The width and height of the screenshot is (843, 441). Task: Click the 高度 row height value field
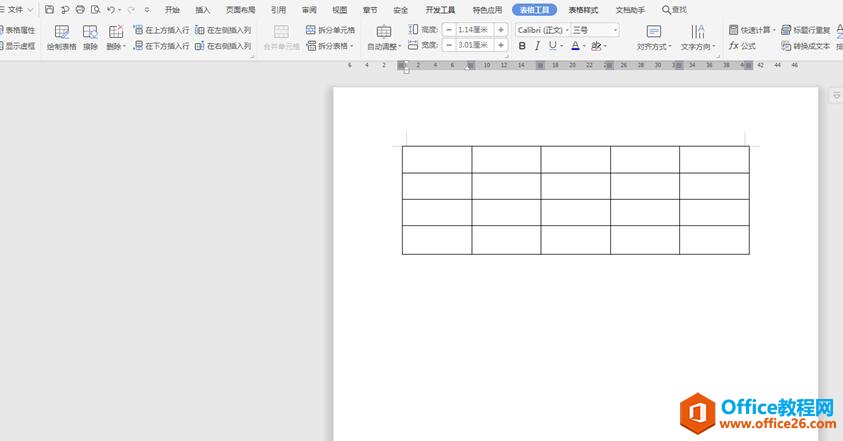475,30
